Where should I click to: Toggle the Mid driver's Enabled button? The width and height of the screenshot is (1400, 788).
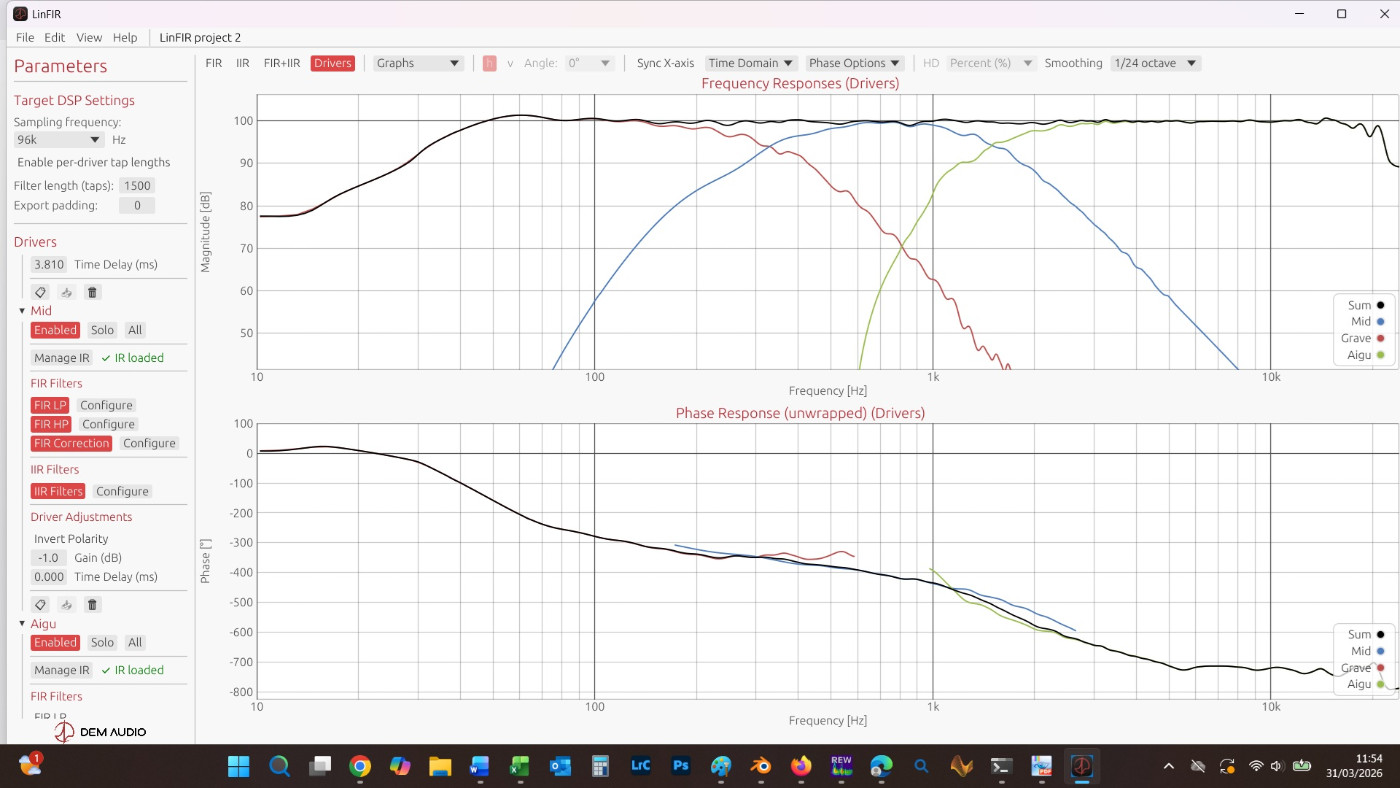click(x=55, y=330)
